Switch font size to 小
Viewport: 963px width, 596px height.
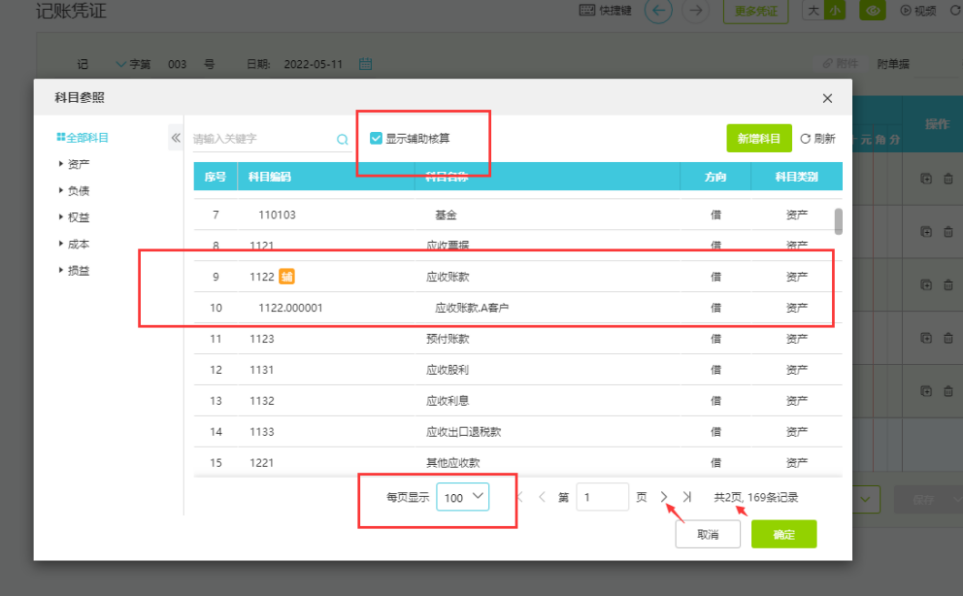pos(835,10)
